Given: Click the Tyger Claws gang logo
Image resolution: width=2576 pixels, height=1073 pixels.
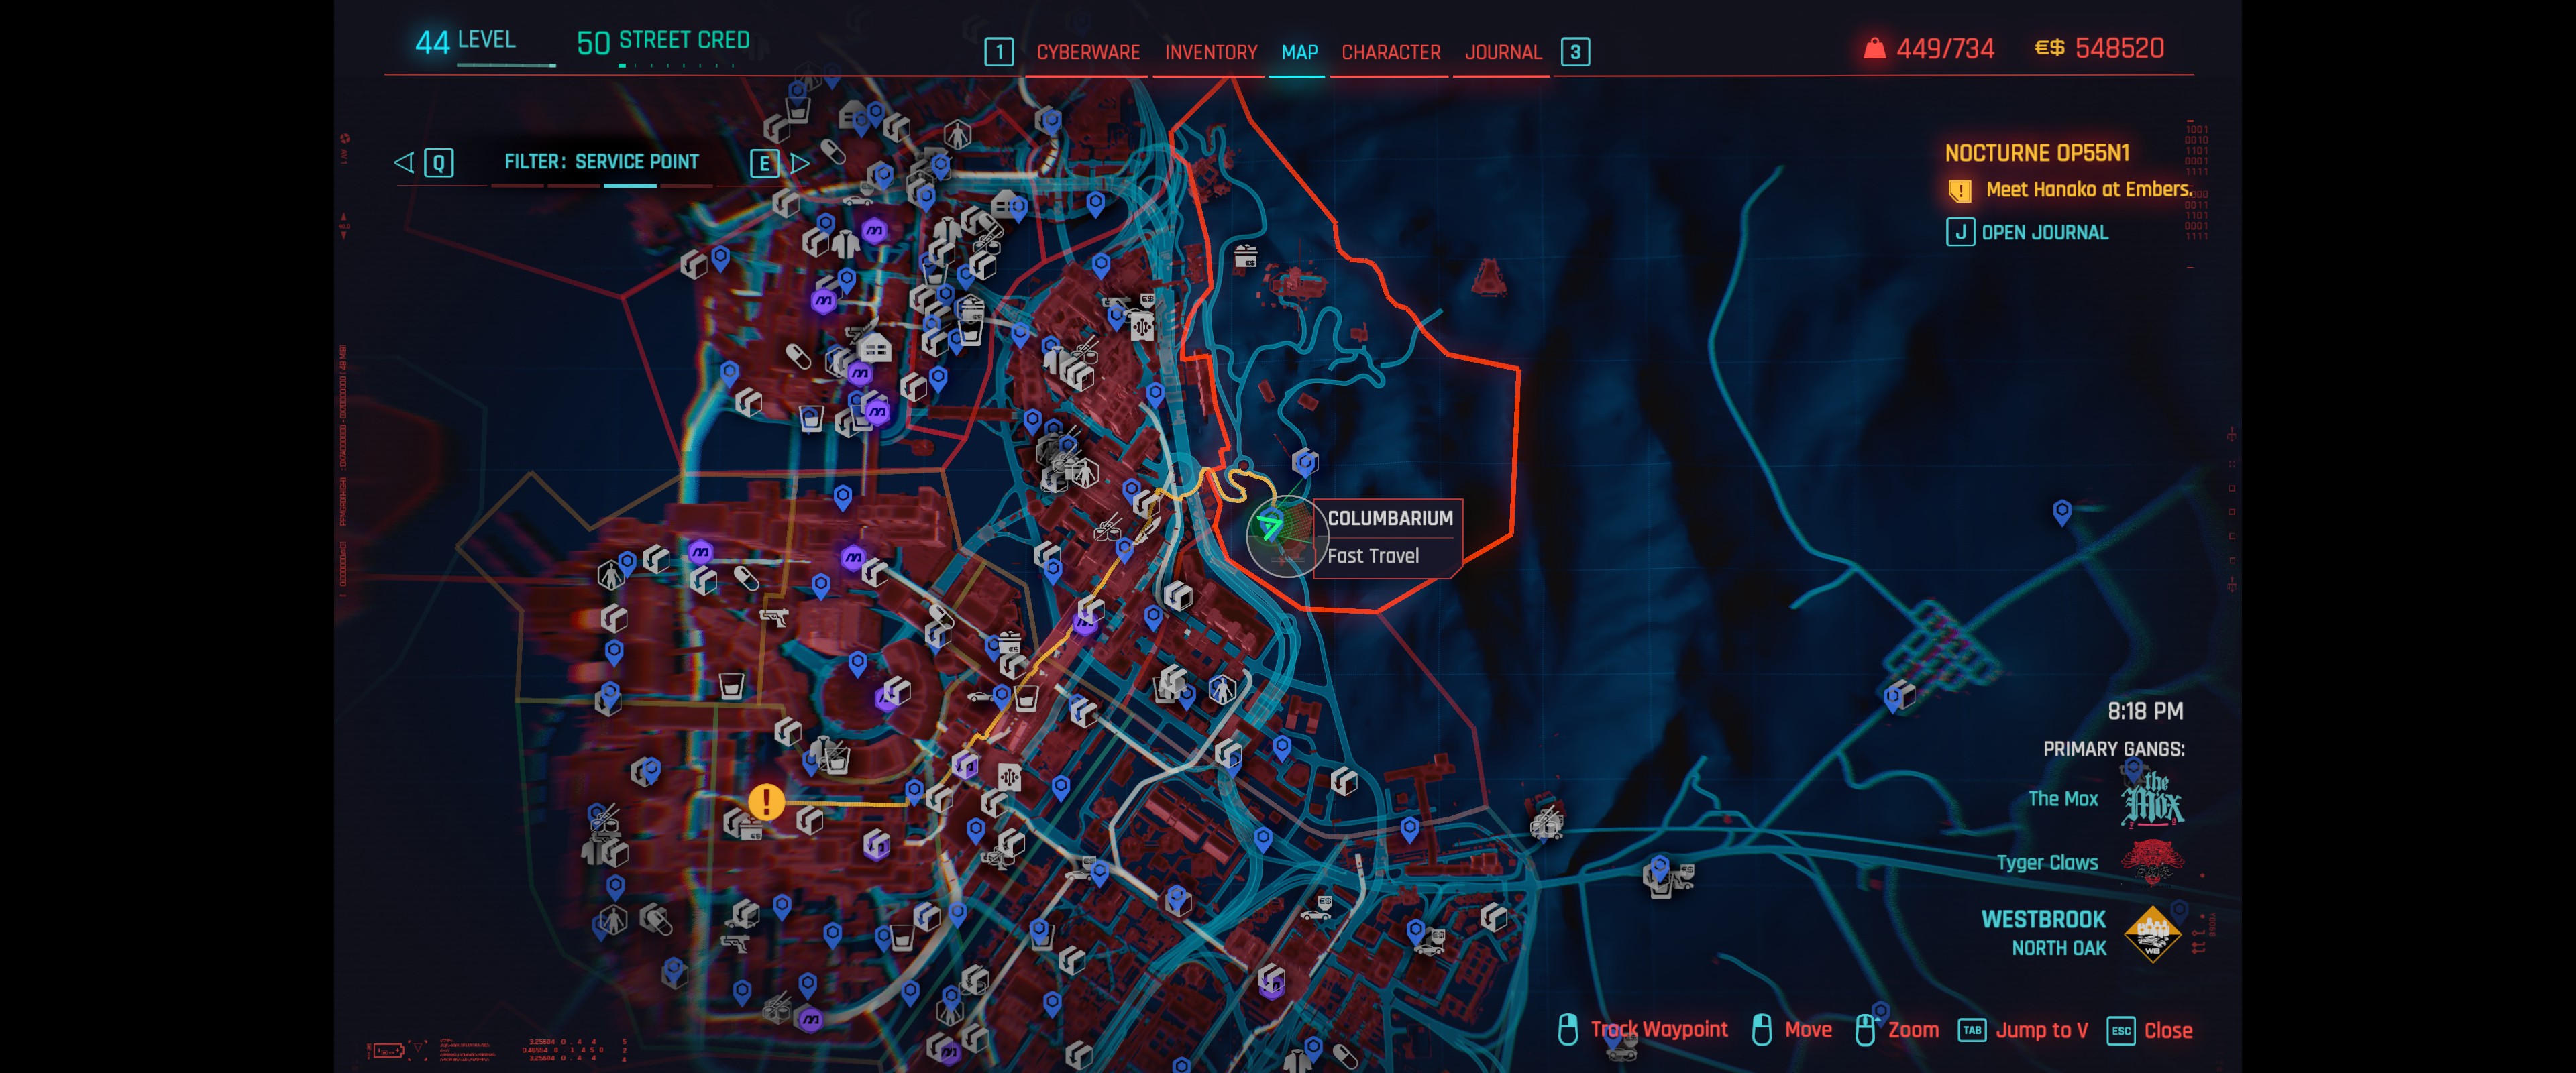Looking at the screenshot, I should [2152, 861].
